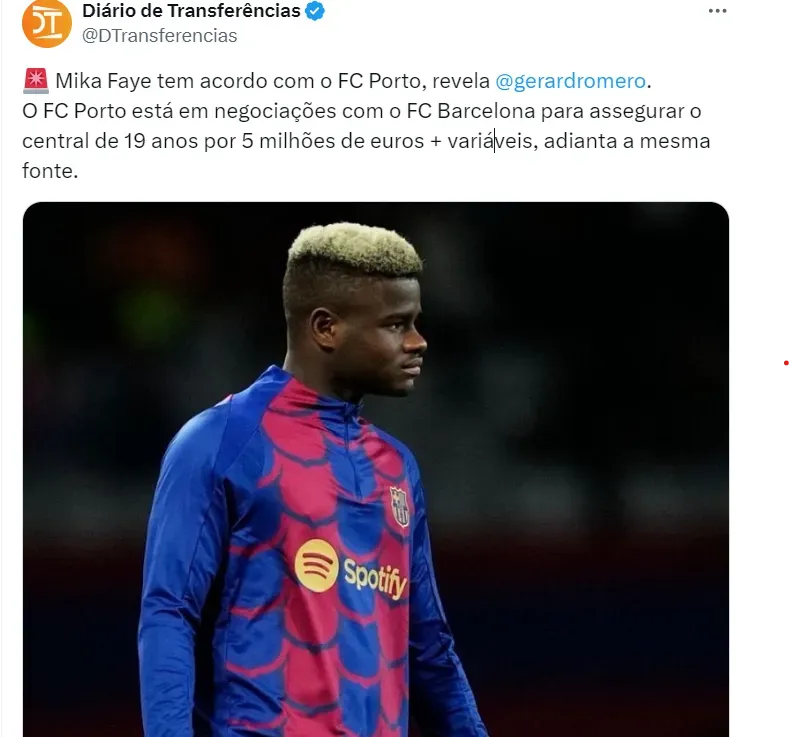Open the Diário de Transferências profile avatar

47,23
